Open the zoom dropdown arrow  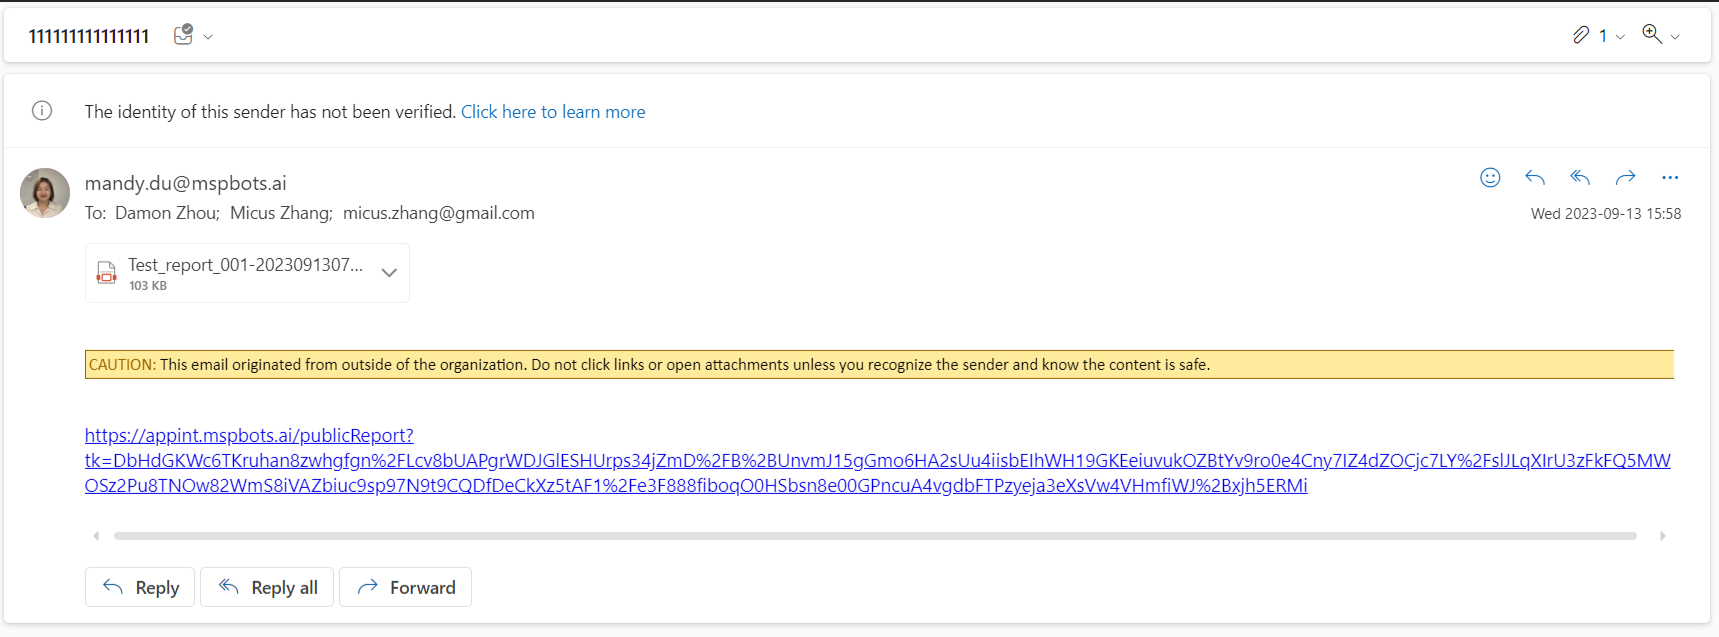[1676, 37]
